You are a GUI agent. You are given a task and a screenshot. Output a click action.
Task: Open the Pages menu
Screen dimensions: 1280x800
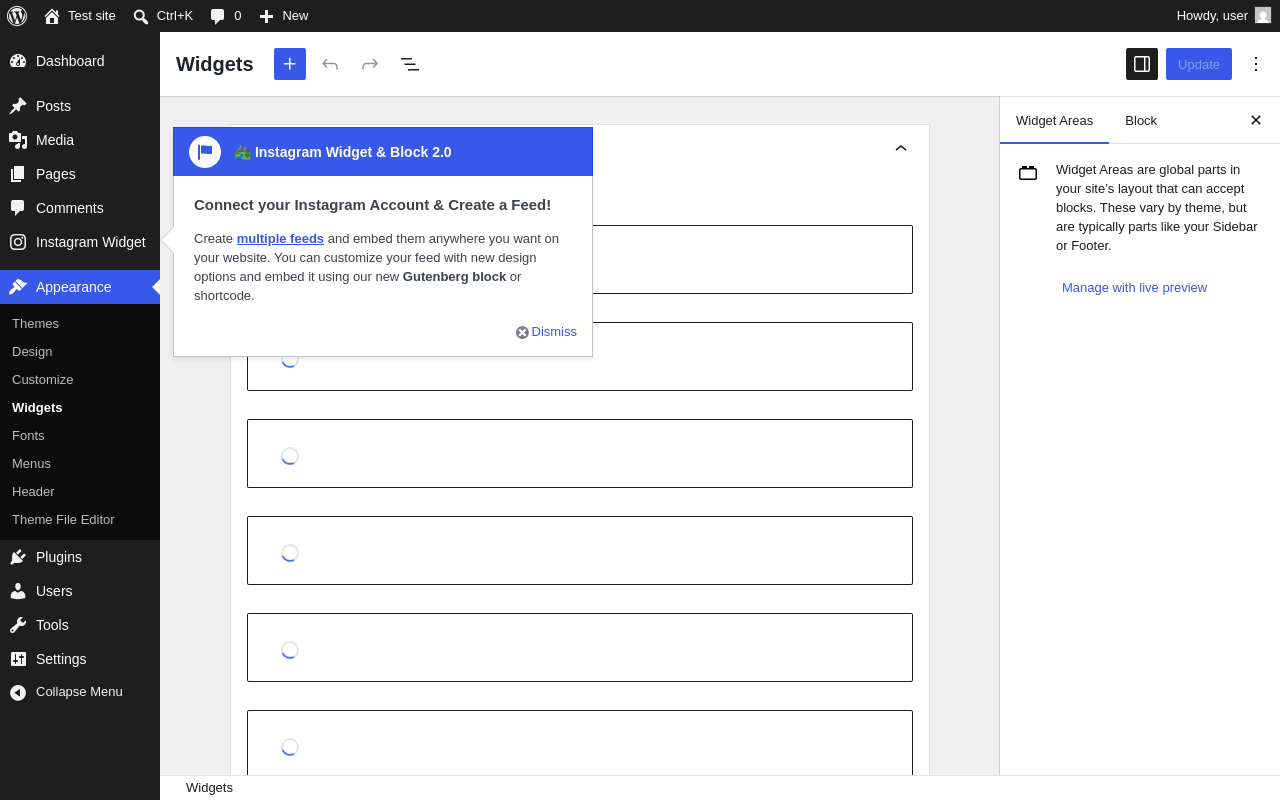click(x=80, y=174)
